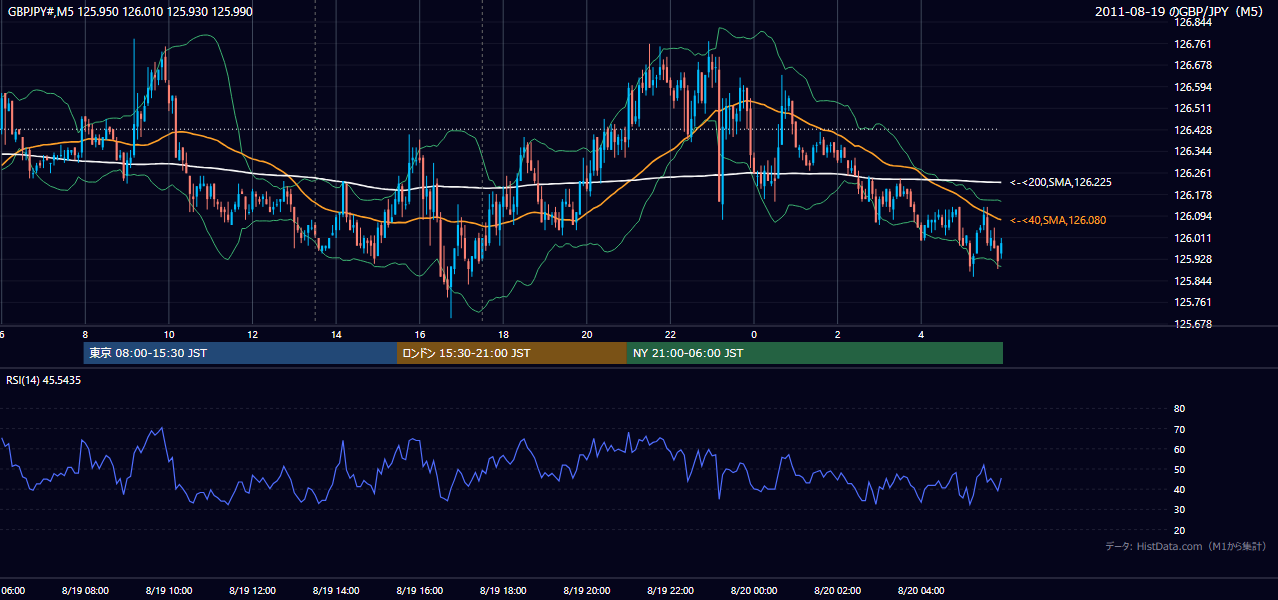Click the 8/19 16:00 time axis label

(x=419, y=591)
